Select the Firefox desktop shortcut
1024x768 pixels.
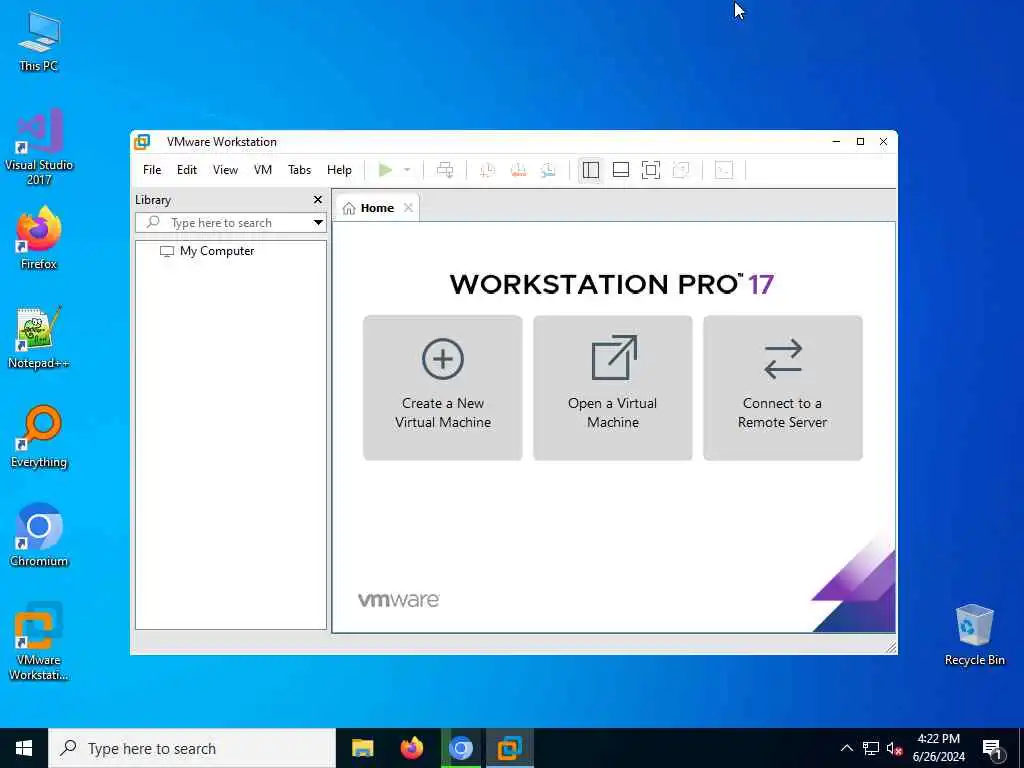point(39,238)
